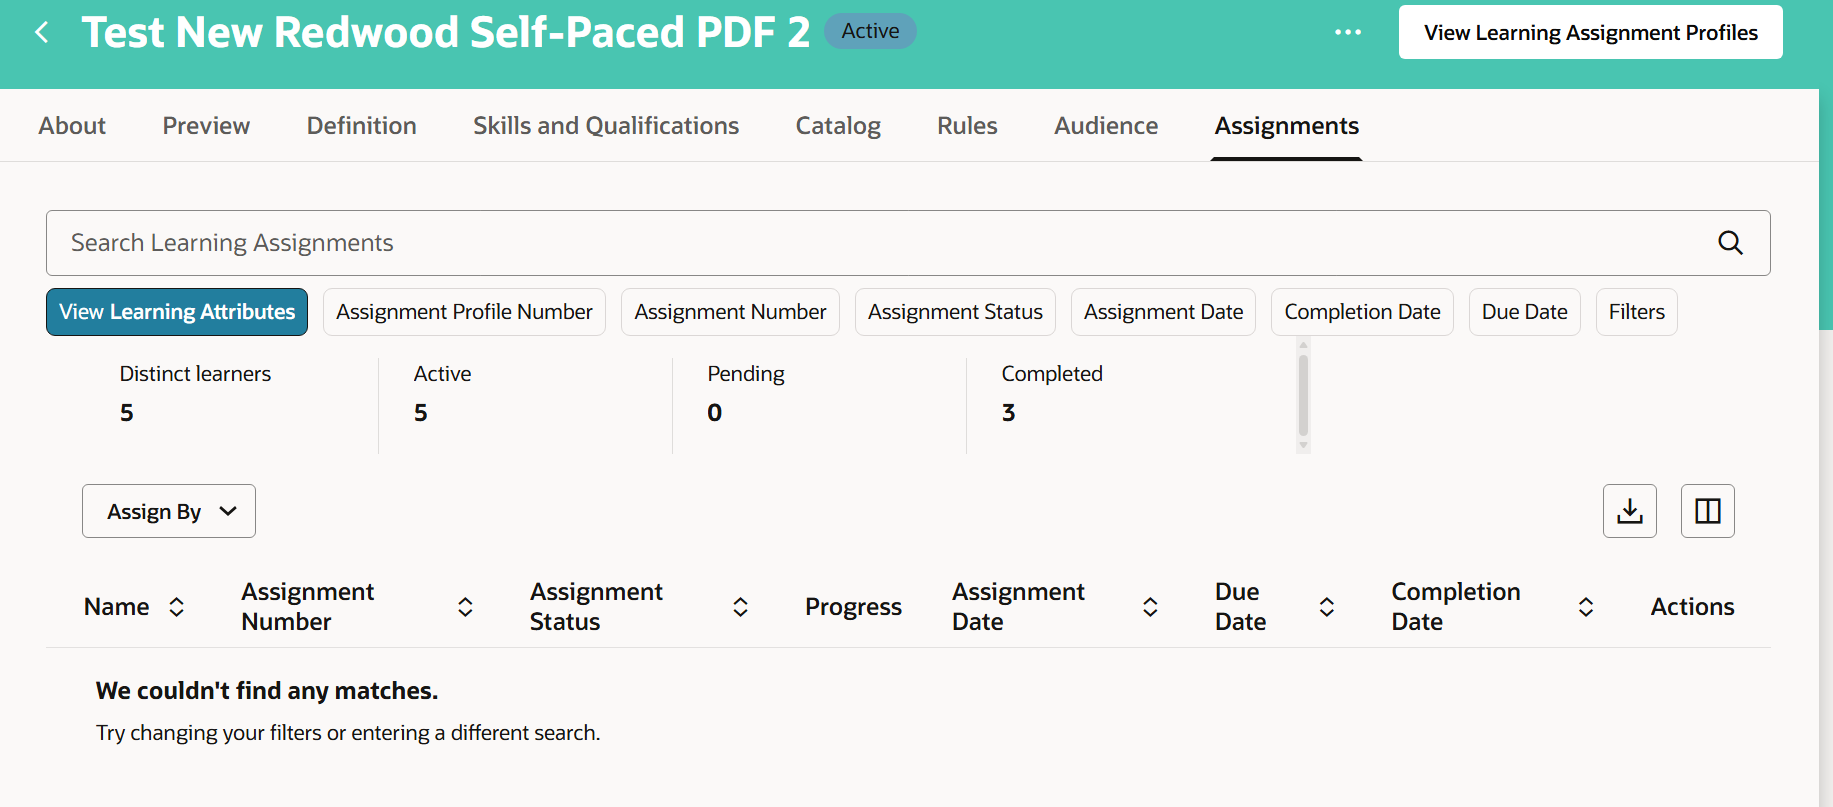
Task: Sort by Due Date column
Action: (x=1327, y=607)
